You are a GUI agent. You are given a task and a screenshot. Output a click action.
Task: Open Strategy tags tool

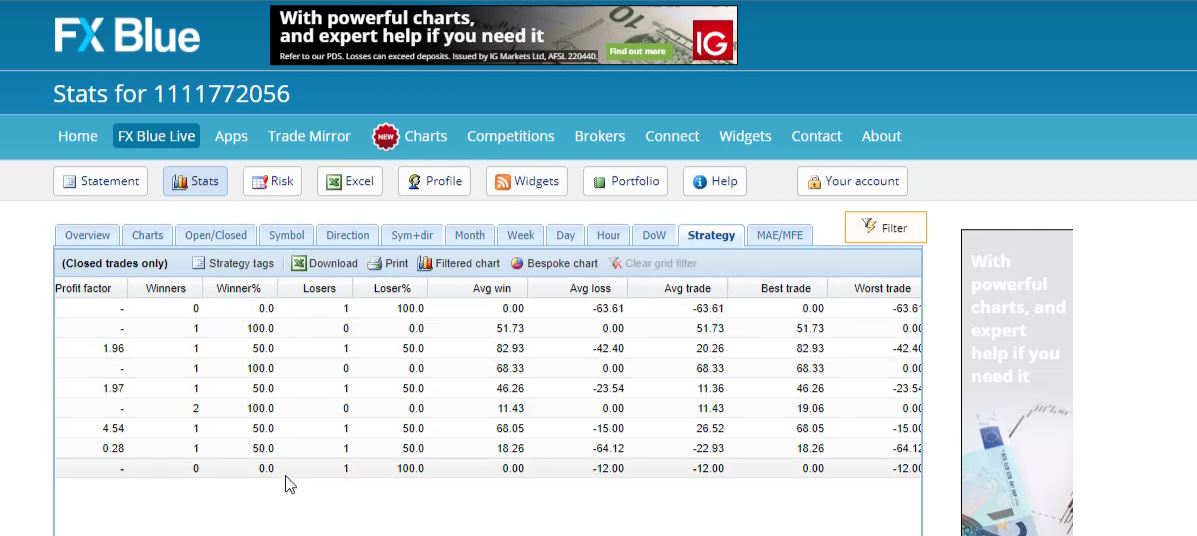[x=232, y=263]
